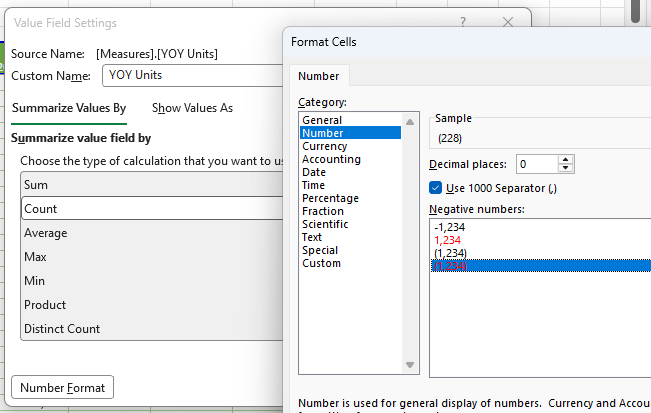The image size is (651, 413).
Task: Choose Currency in the Category list
Action: [350, 146]
